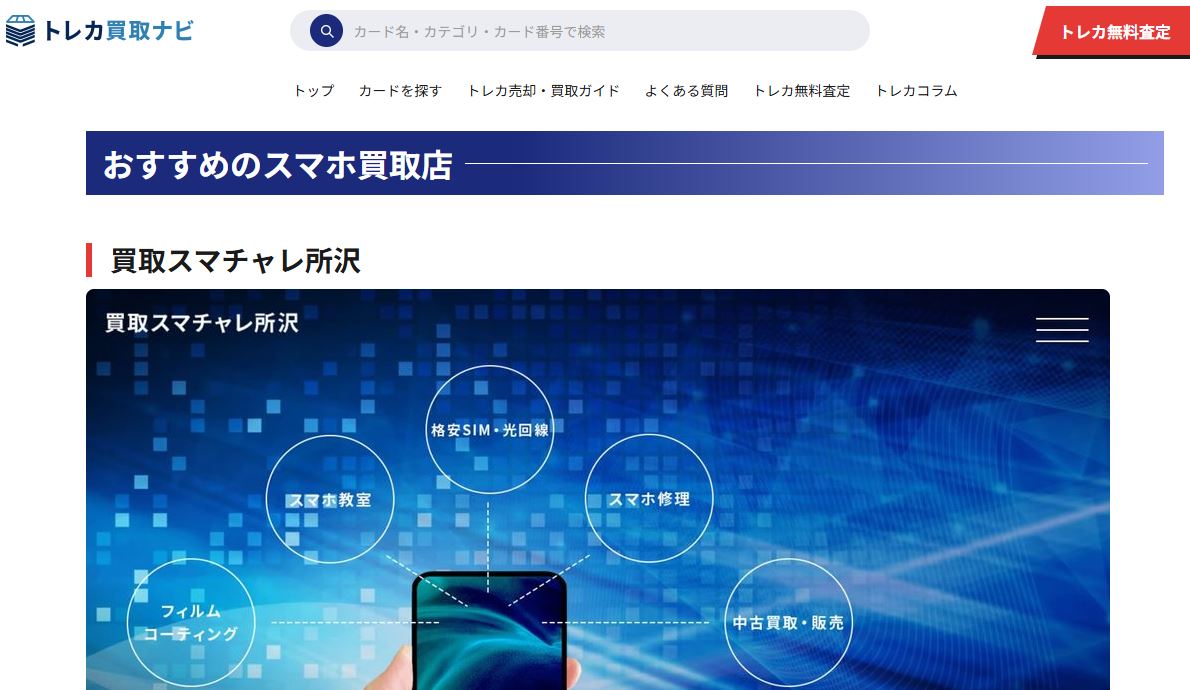Click the トレカ買取ナビ site logo
The image size is (1190, 690).
tap(99, 31)
